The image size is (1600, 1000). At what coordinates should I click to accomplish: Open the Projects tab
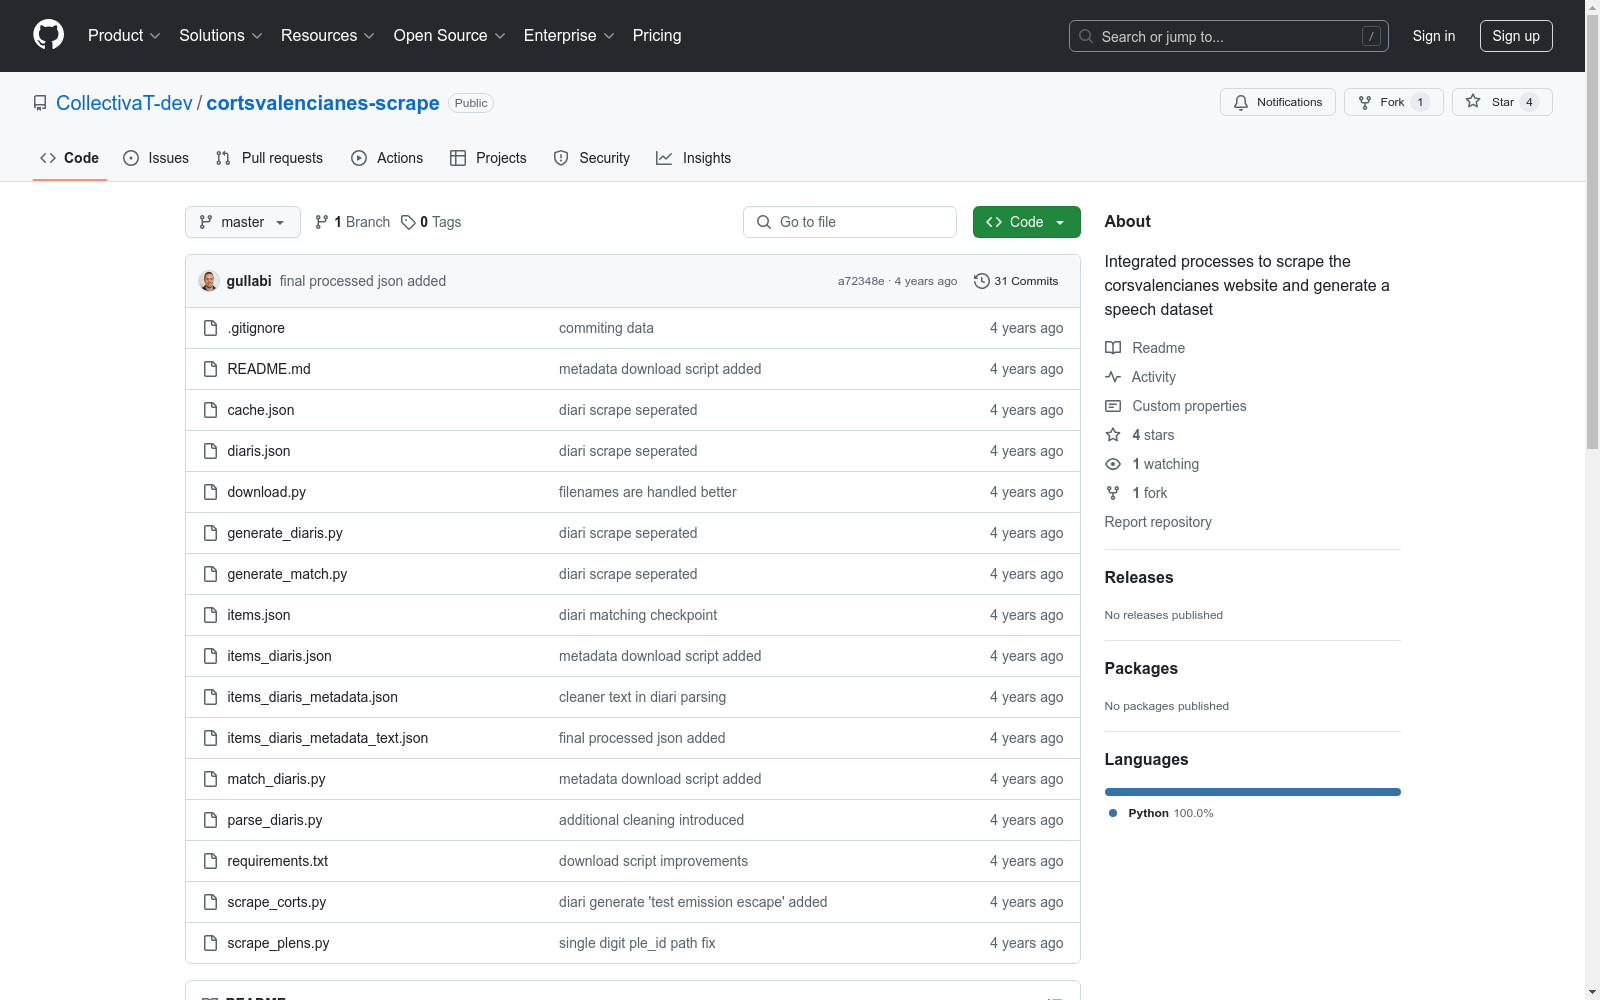tap(488, 158)
